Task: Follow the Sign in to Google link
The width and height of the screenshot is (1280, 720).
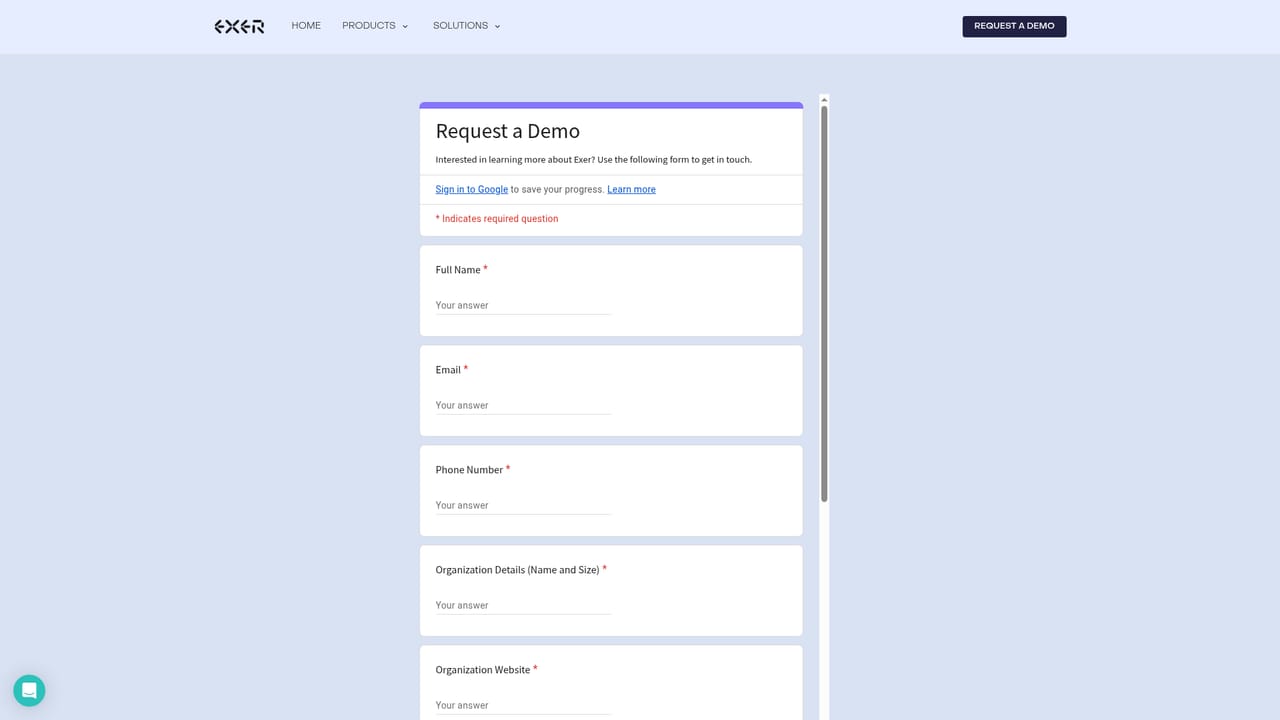Action: tap(472, 189)
